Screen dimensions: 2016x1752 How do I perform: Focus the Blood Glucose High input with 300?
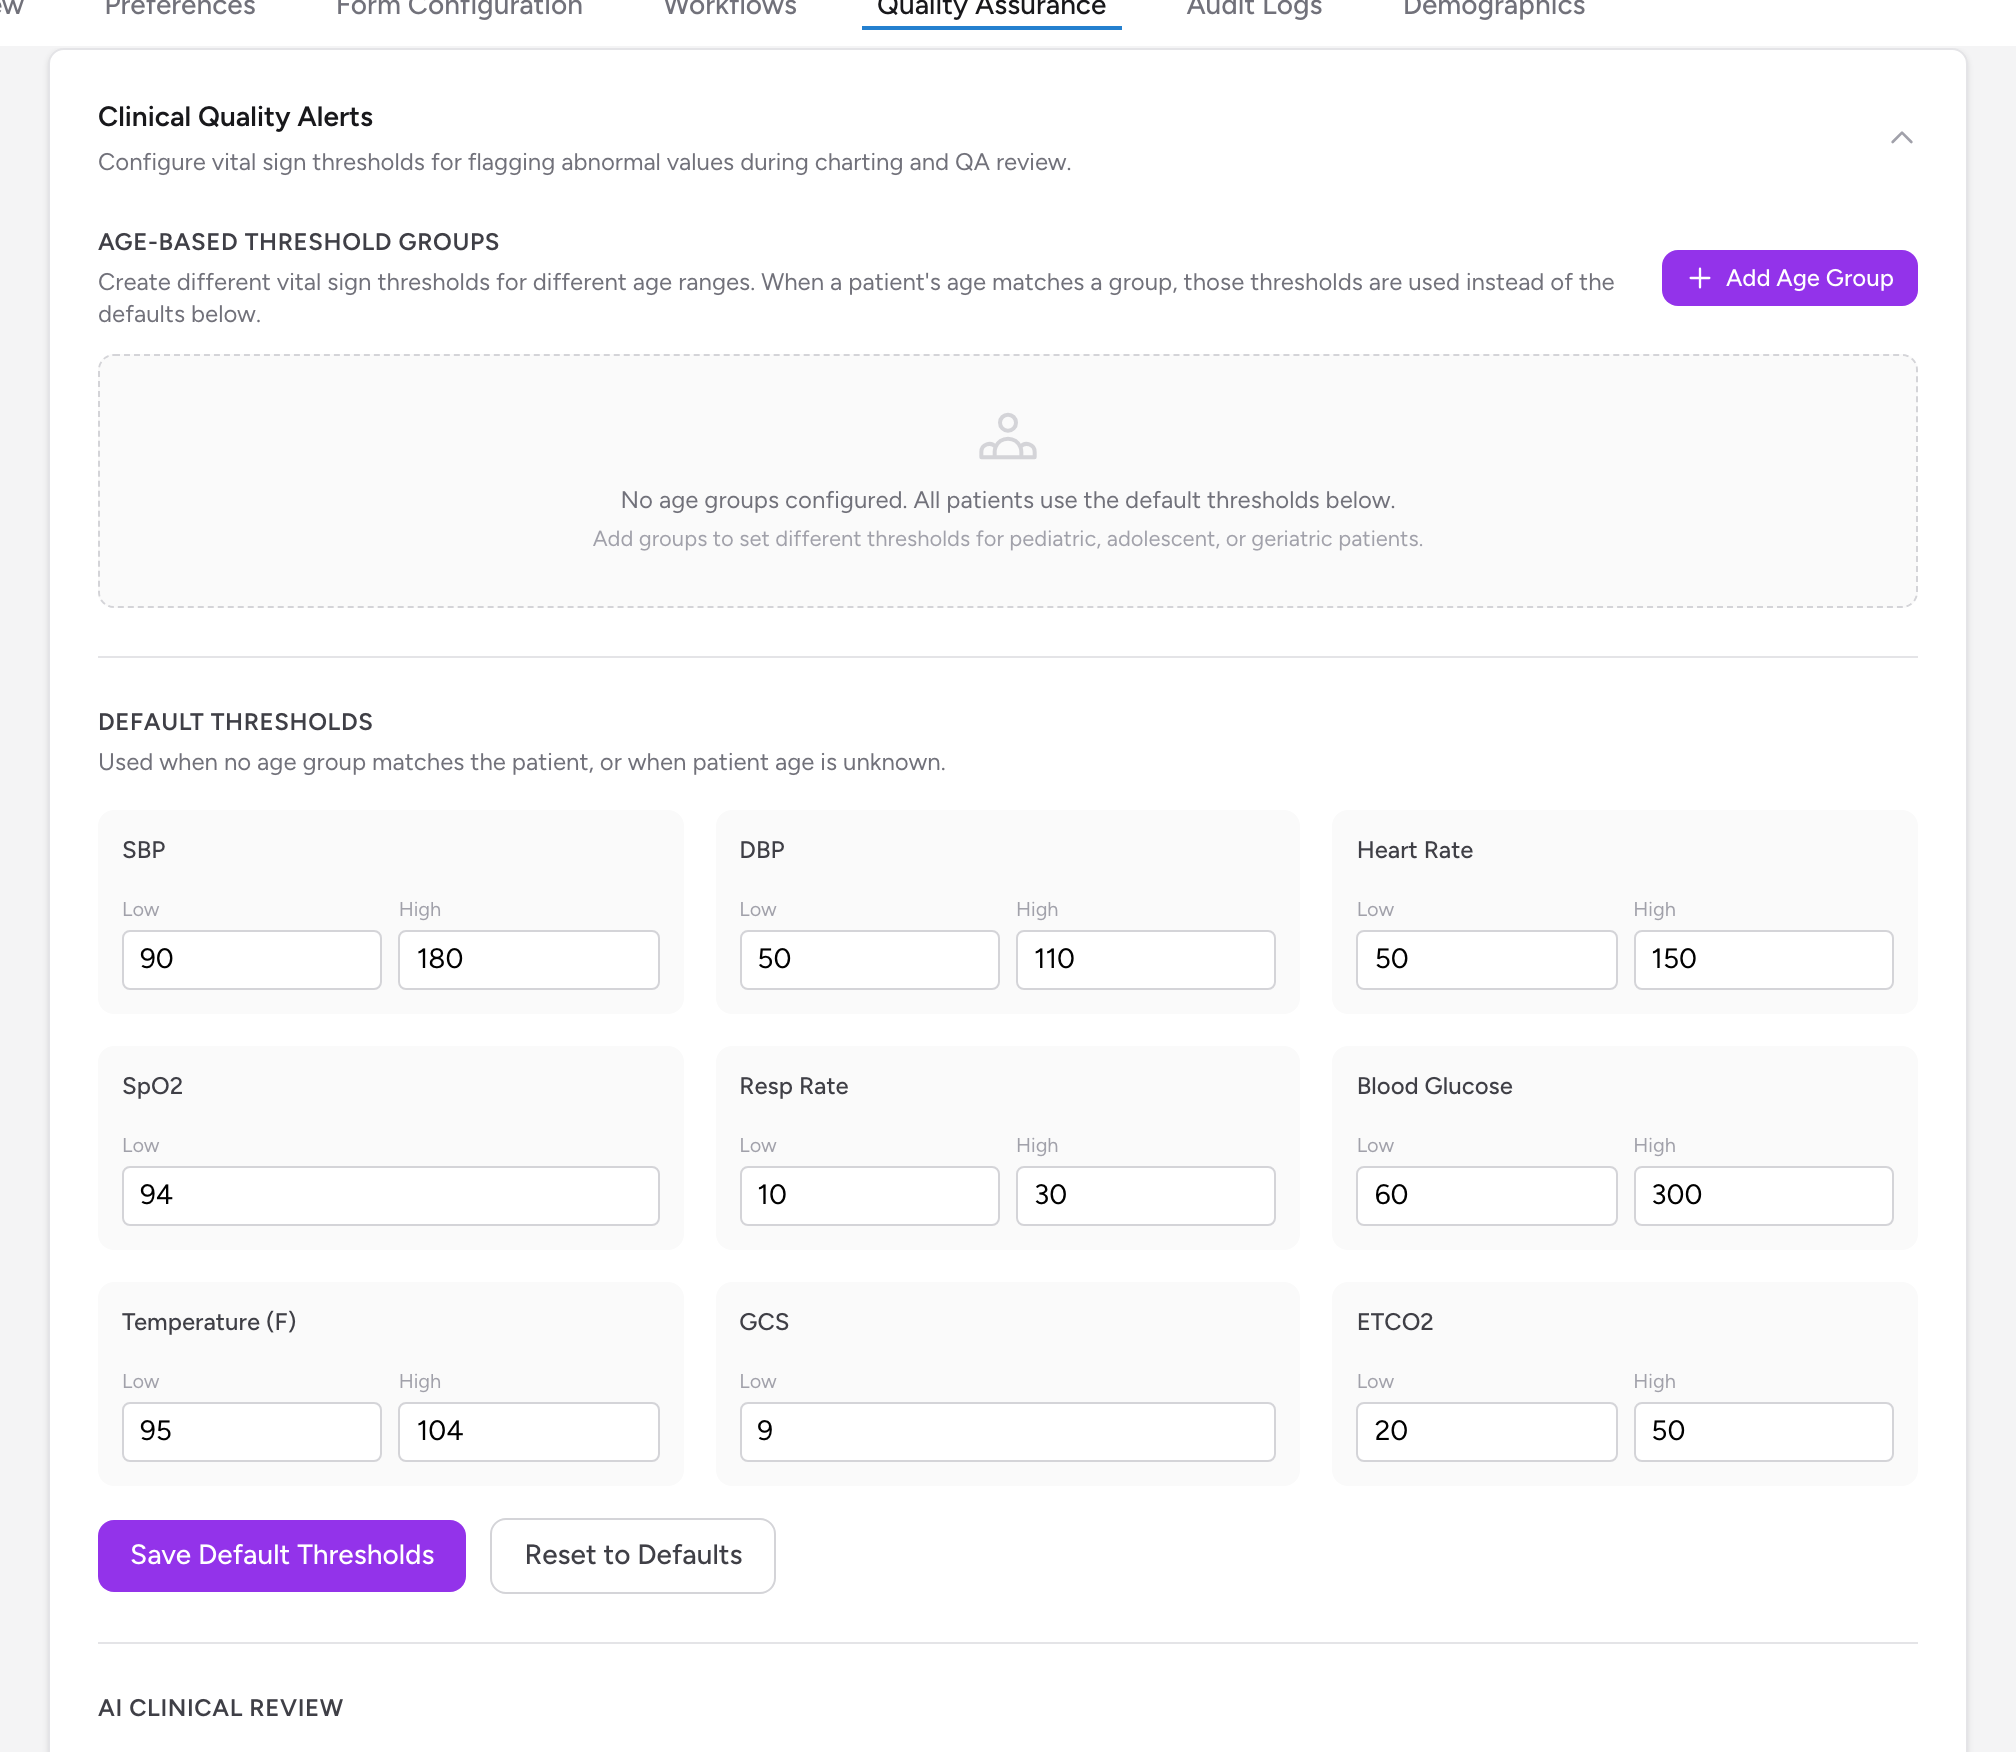tap(1764, 1195)
